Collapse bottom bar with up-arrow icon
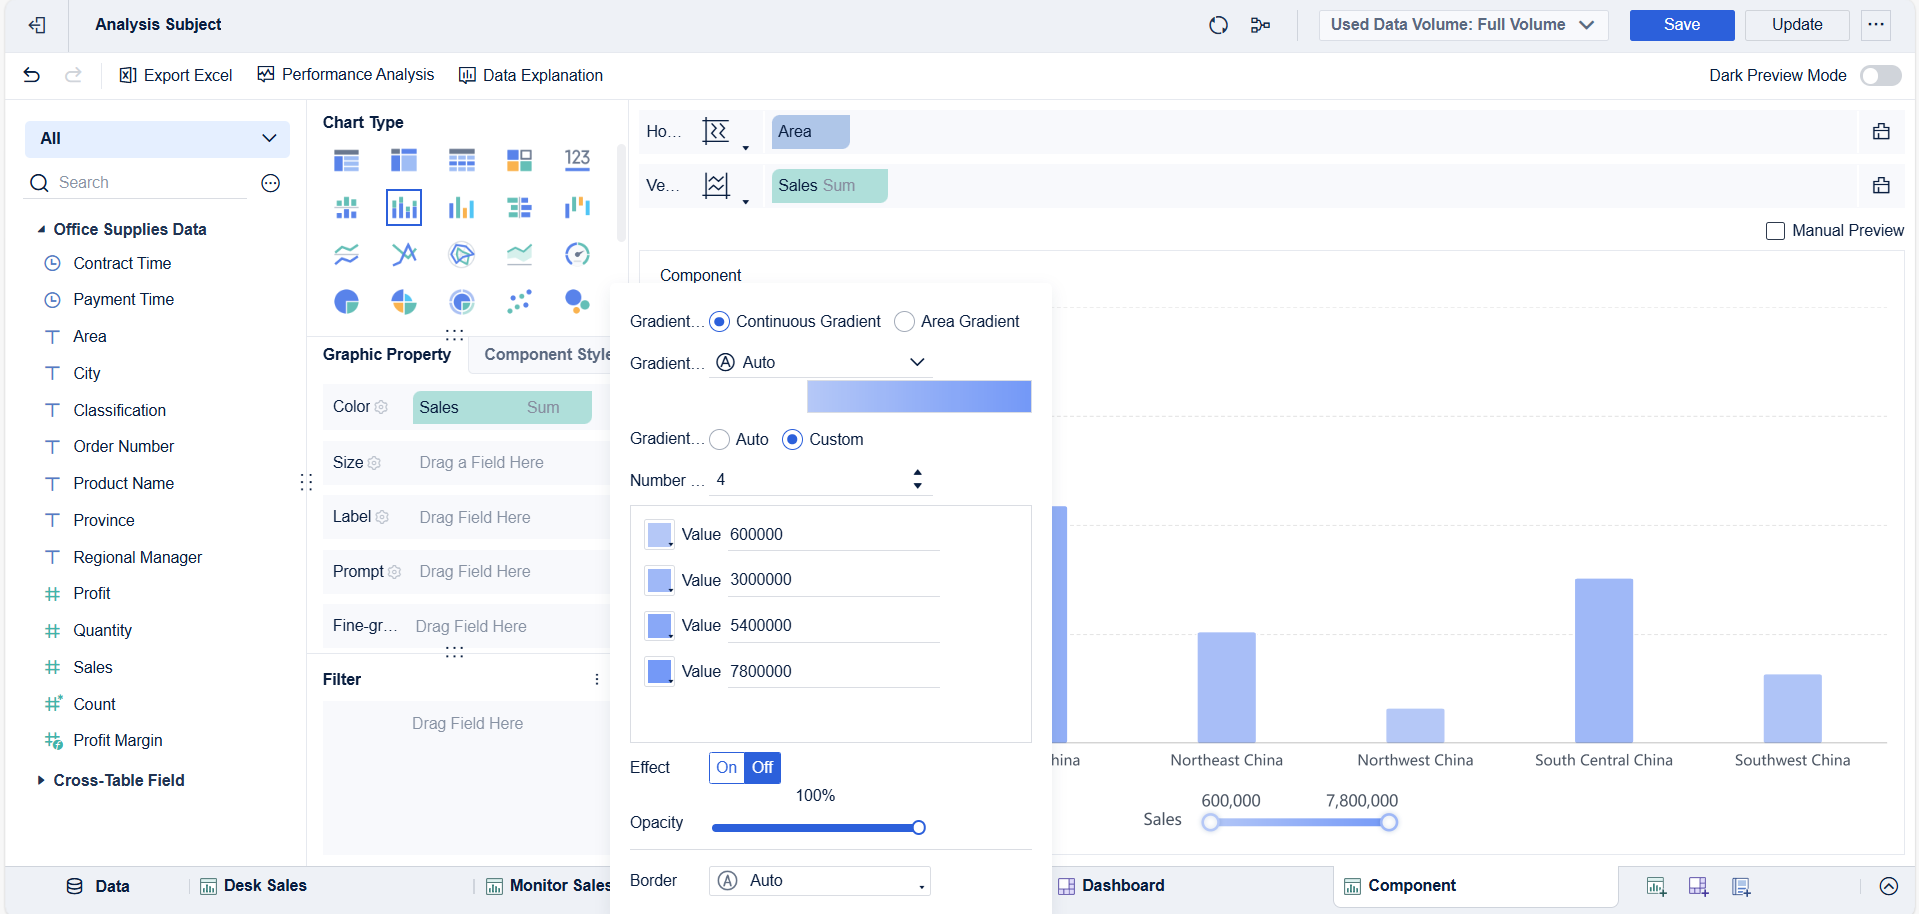Screen dimensions: 1919x914 [1888, 886]
